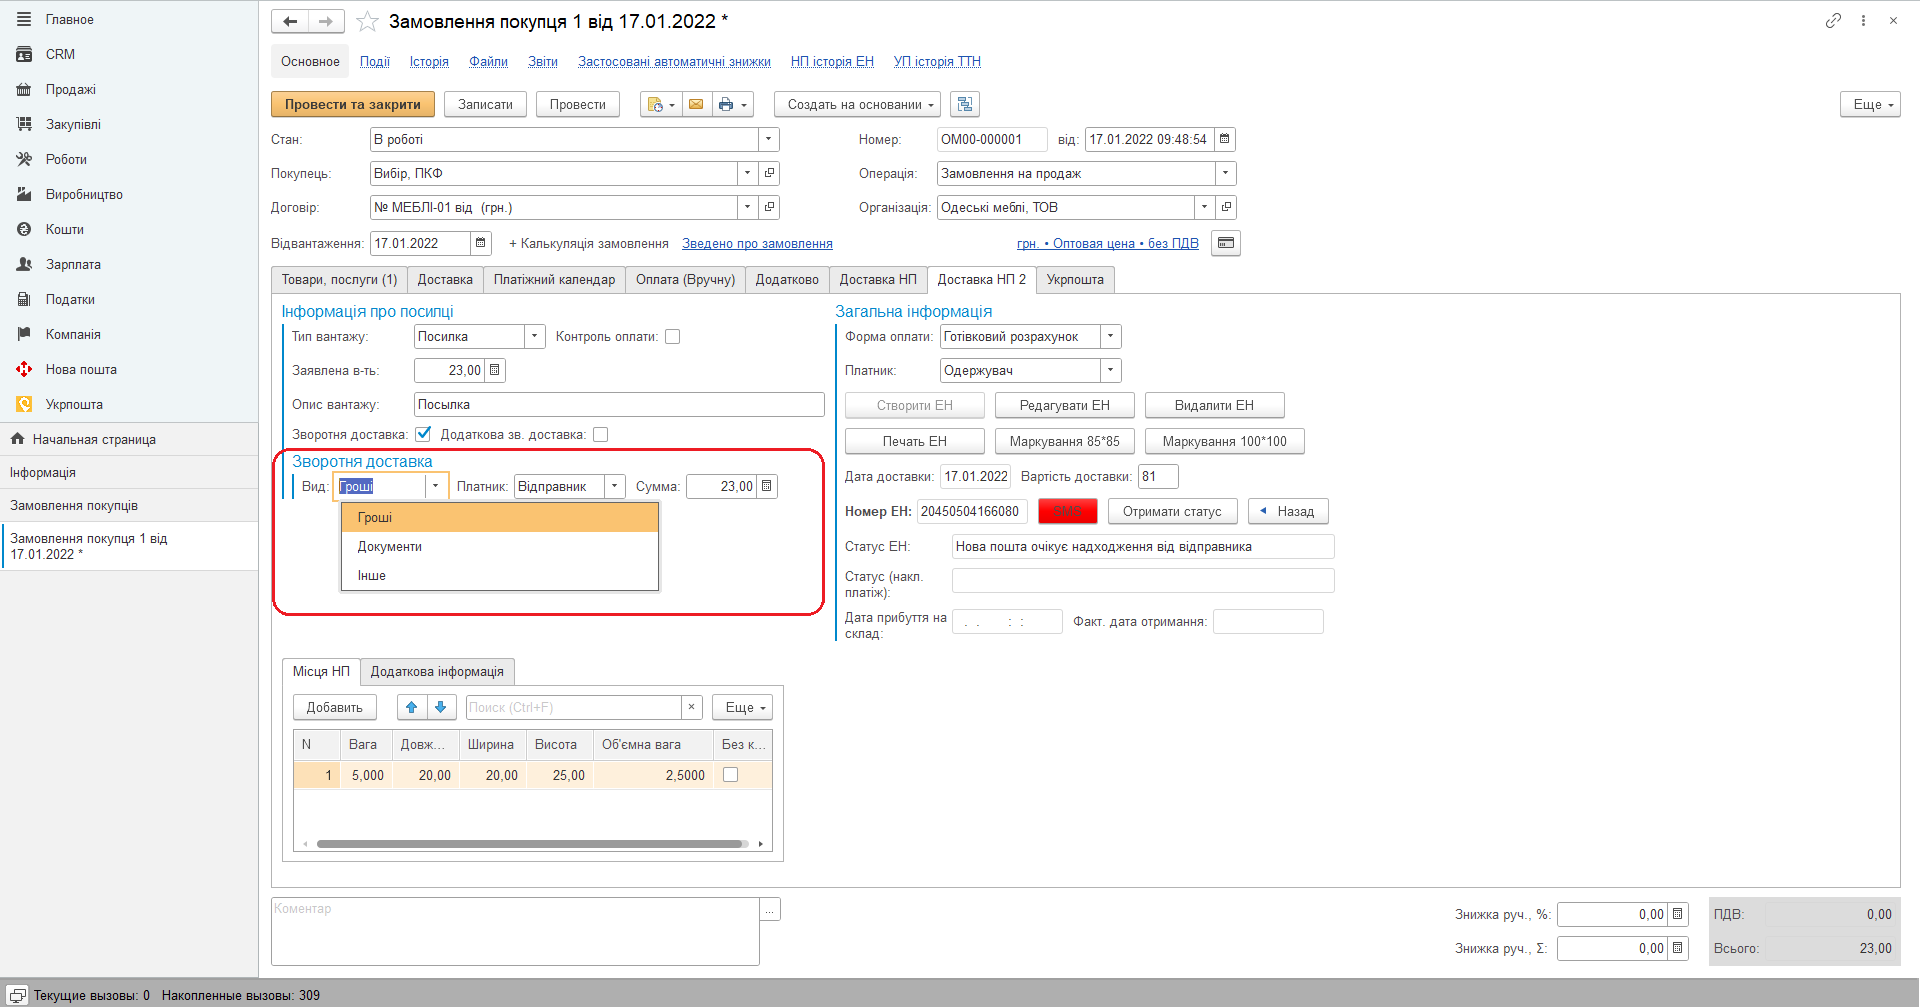Open Додаткова інформація tab

coord(437,671)
